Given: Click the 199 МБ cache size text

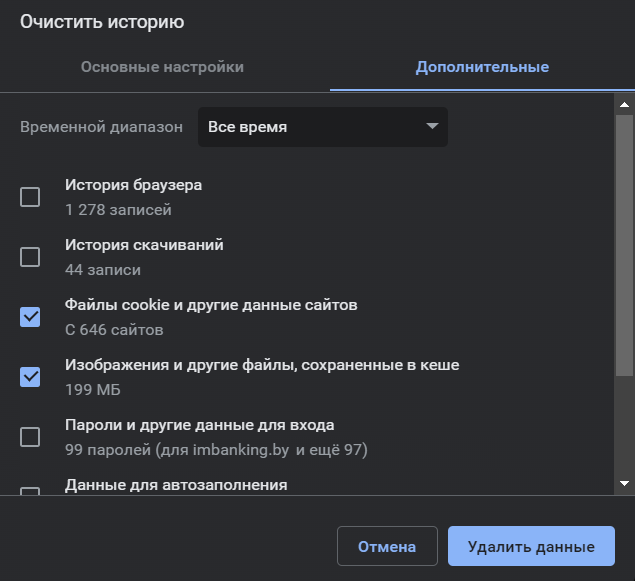Looking at the screenshot, I should (x=93, y=389).
